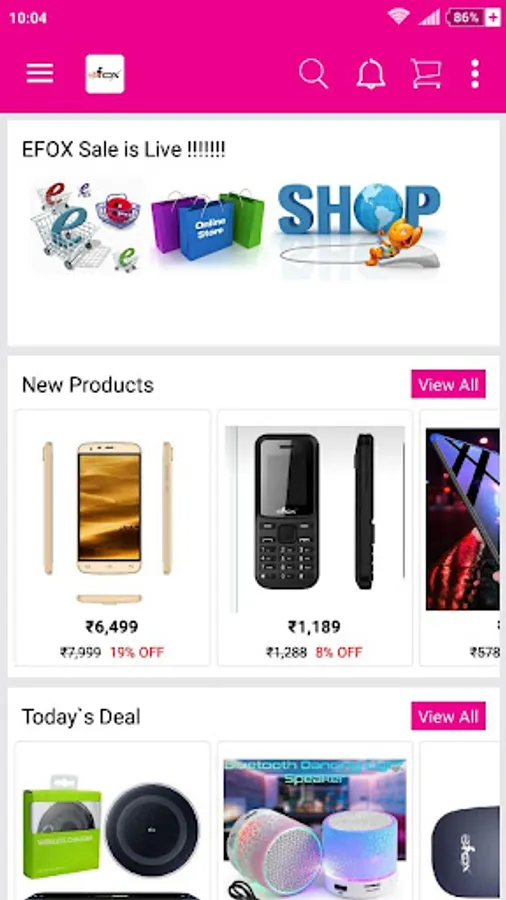Image resolution: width=506 pixels, height=900 pixels.
Task: Open the shopping cart icon
Action: [x=426, y=74]
